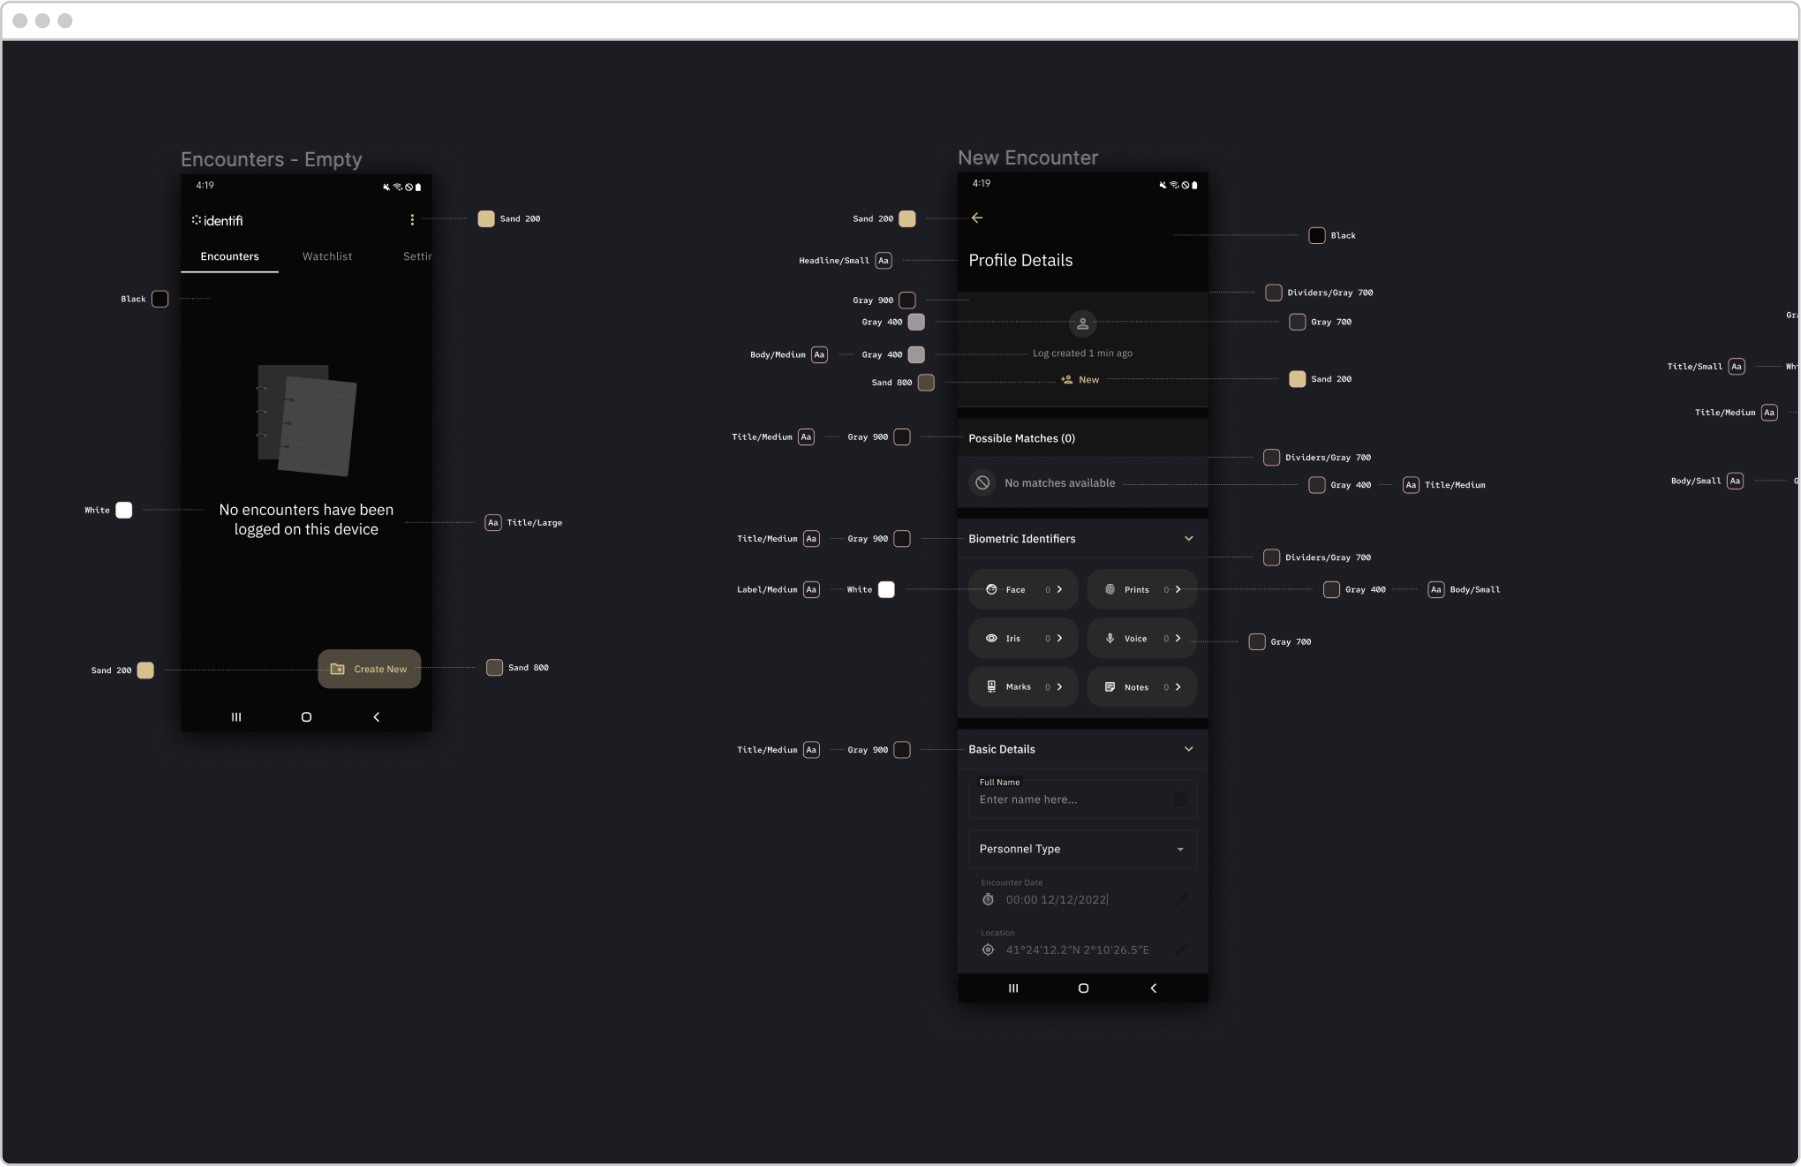Click the Create New button
The height and width of the screenshot is (1167, 1801).
pyautogui.click(x=369, y=669)
